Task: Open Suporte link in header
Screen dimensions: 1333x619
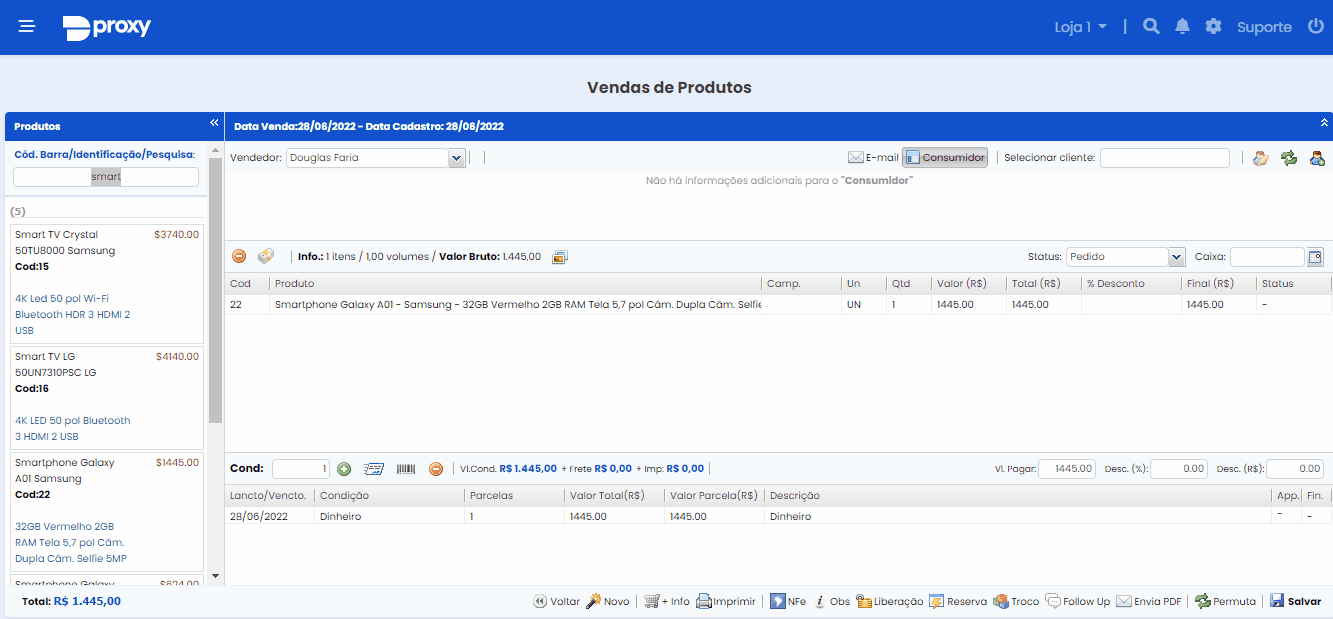Action: 1264,27
